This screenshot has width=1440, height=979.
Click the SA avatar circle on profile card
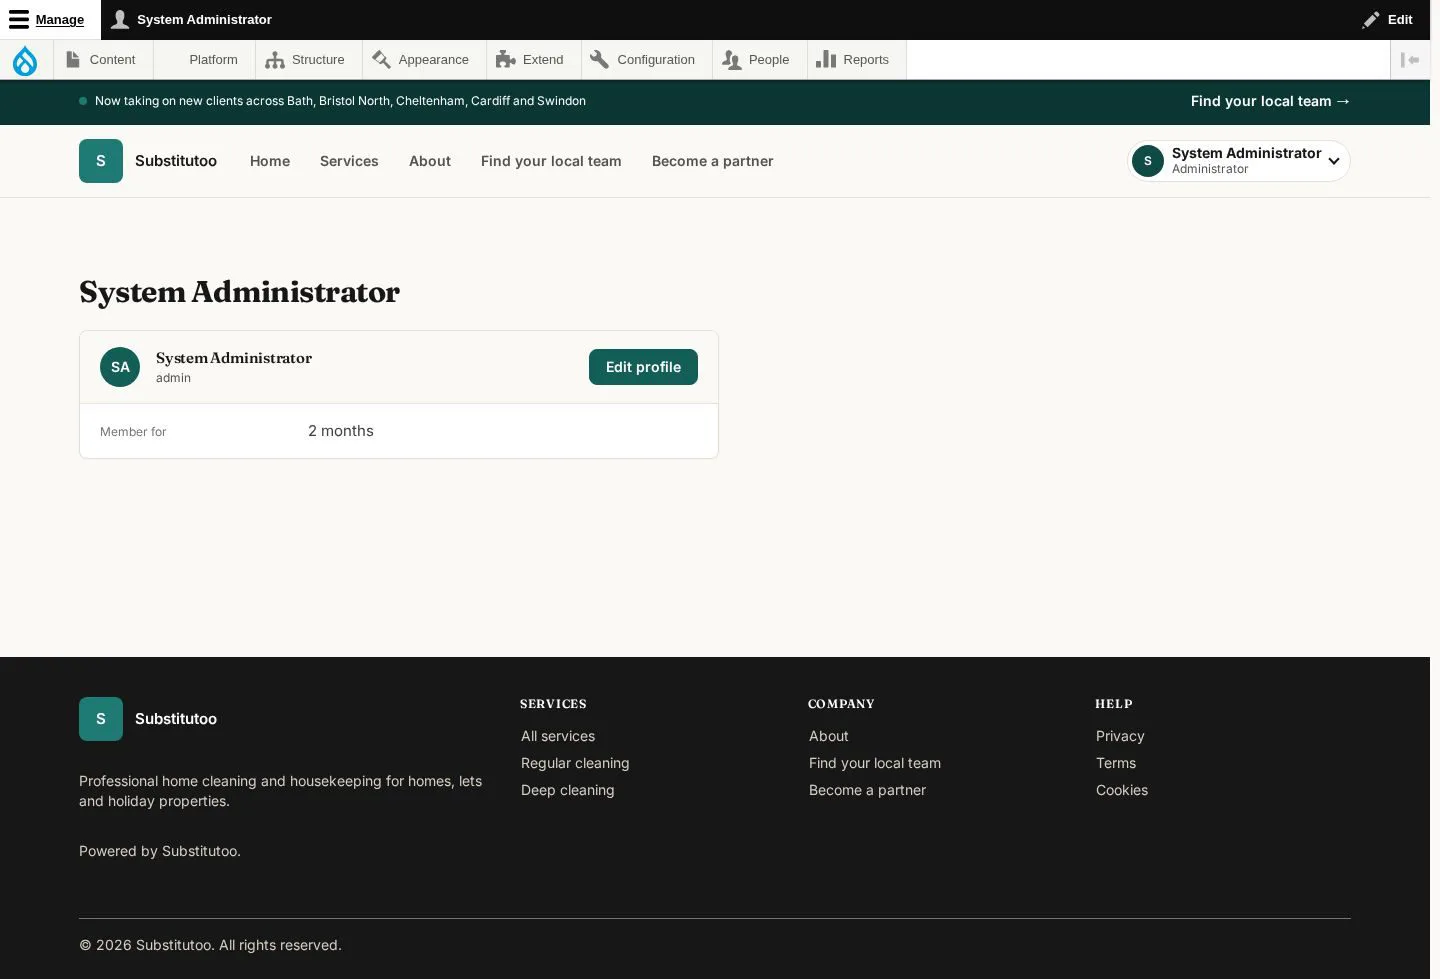click(x=120, y=367)
